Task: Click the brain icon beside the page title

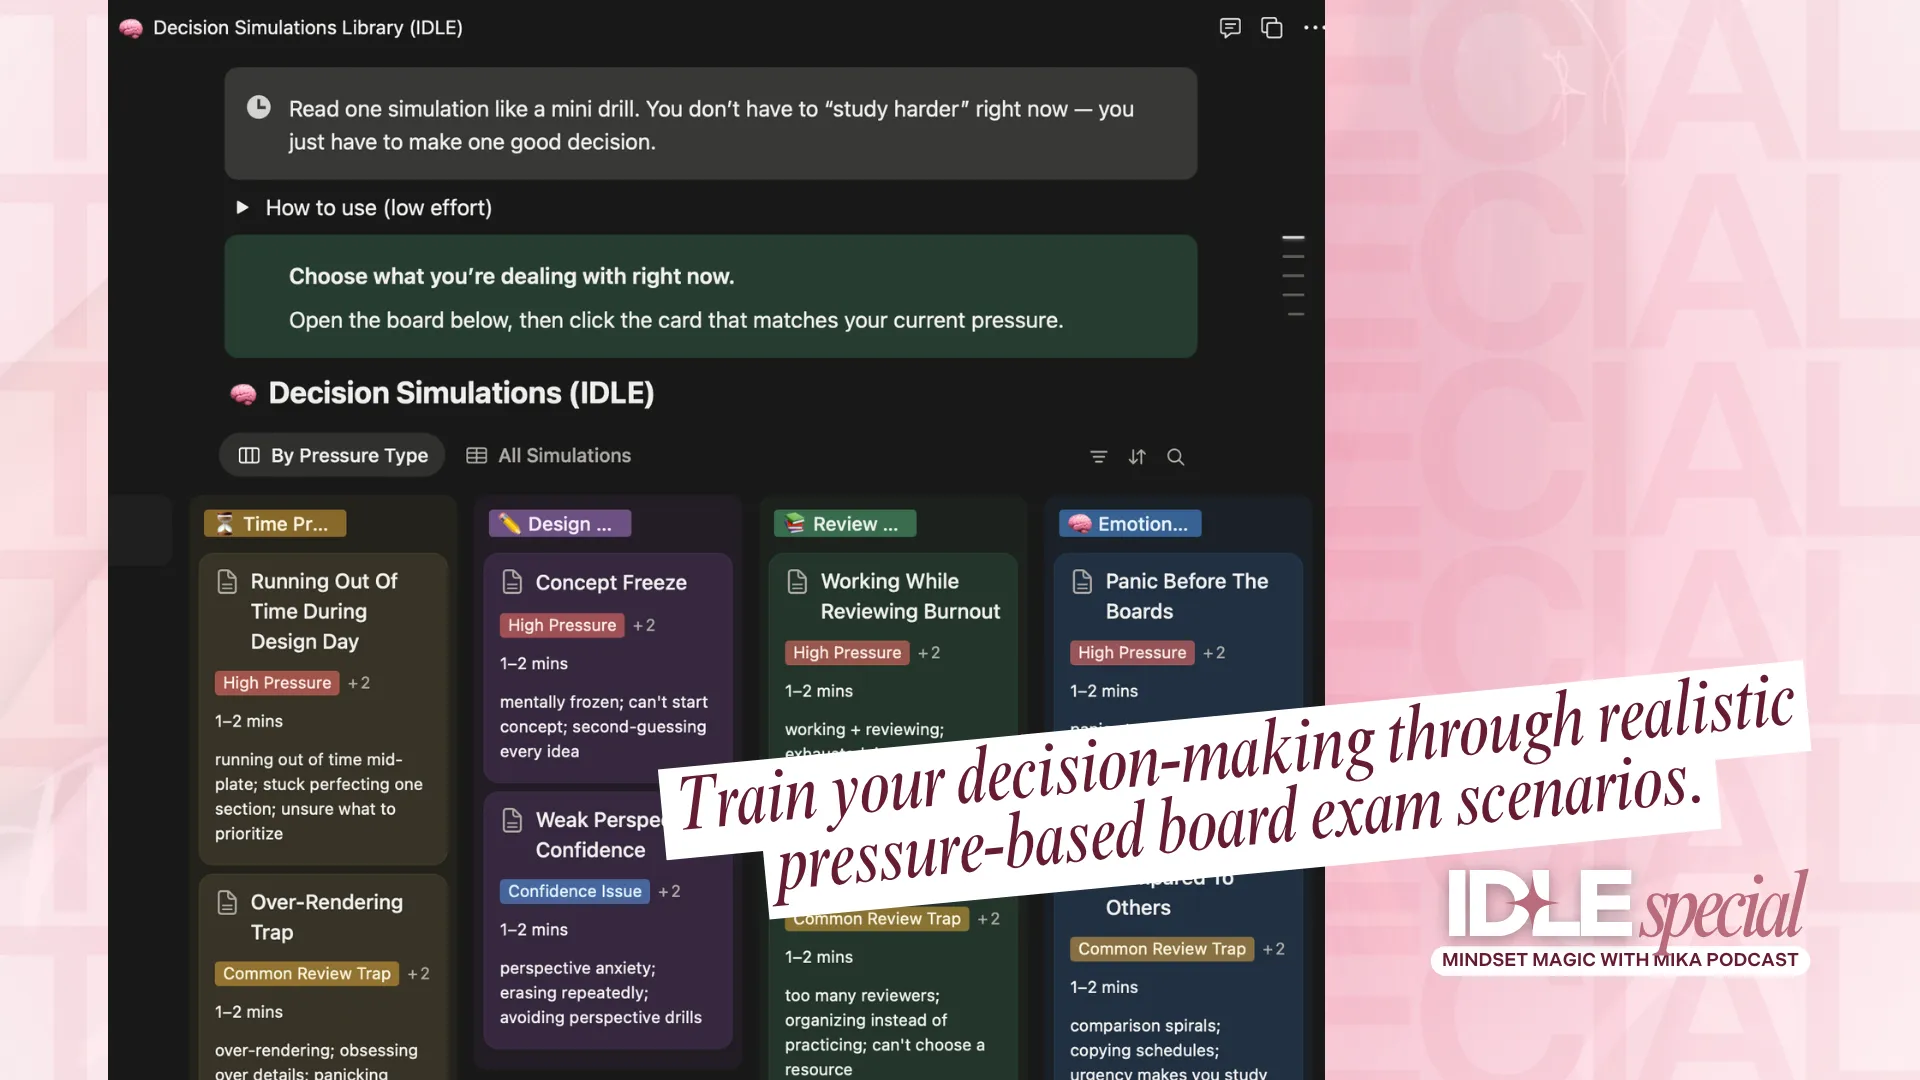Action: tap(130, 28)
